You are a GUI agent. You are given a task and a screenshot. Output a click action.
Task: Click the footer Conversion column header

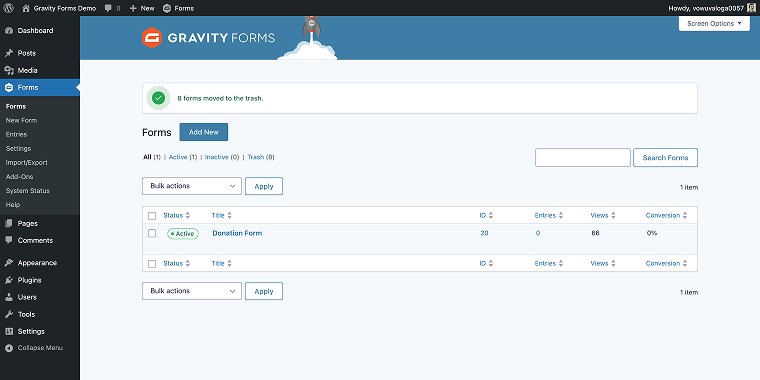[x=663, y=264]
